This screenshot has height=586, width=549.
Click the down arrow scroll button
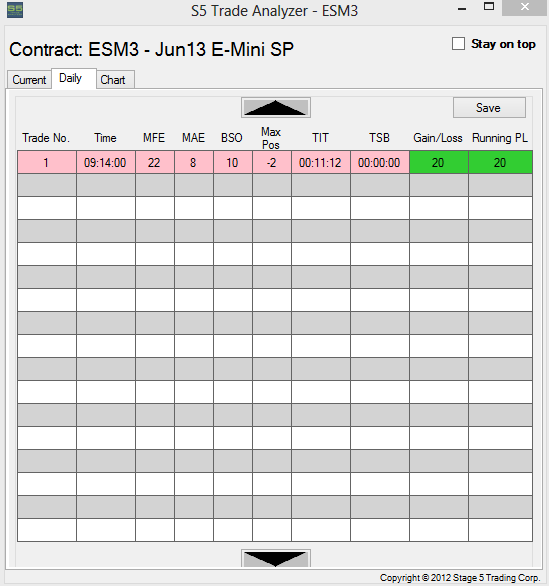[276, 558]
